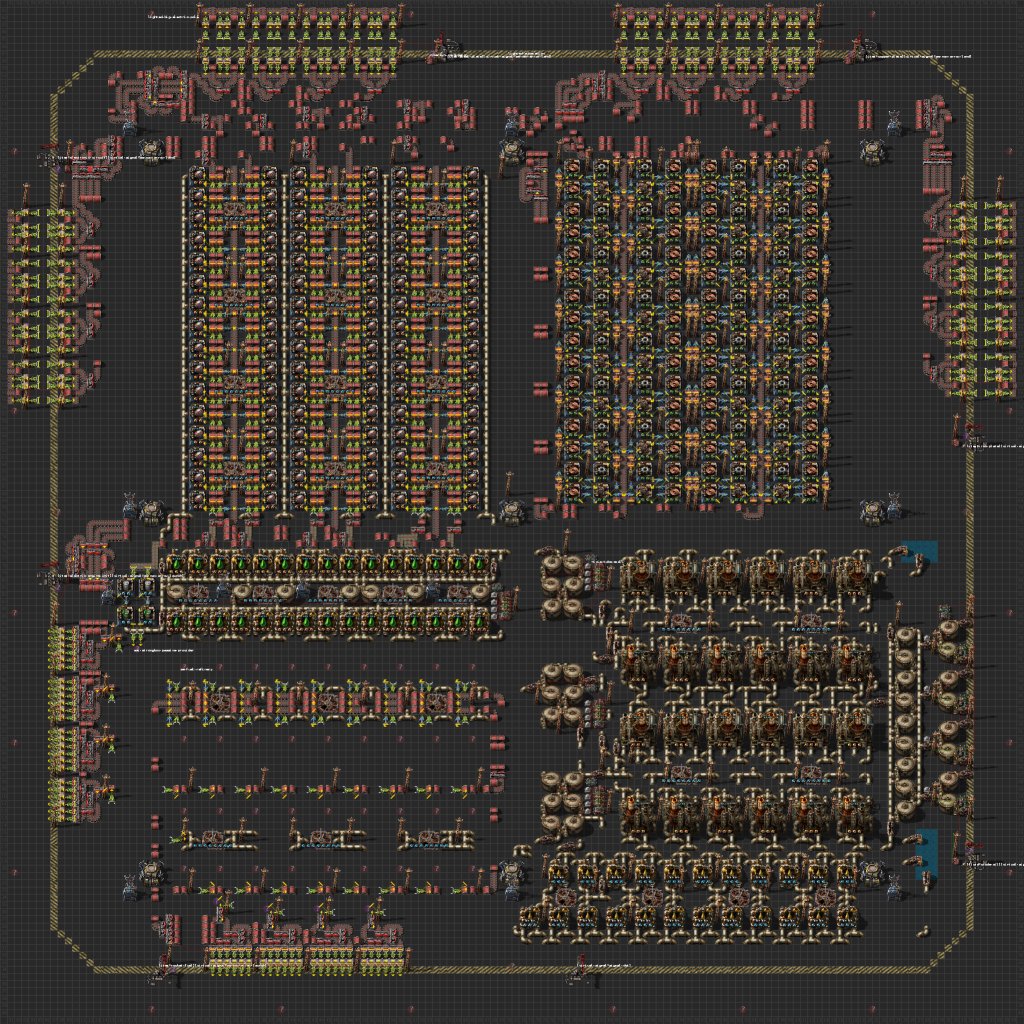Image resolution: width=1024 pixels, height=1024 pixels.
Task: Click the upper water patch beside the refineries
Action: (921, 551)
